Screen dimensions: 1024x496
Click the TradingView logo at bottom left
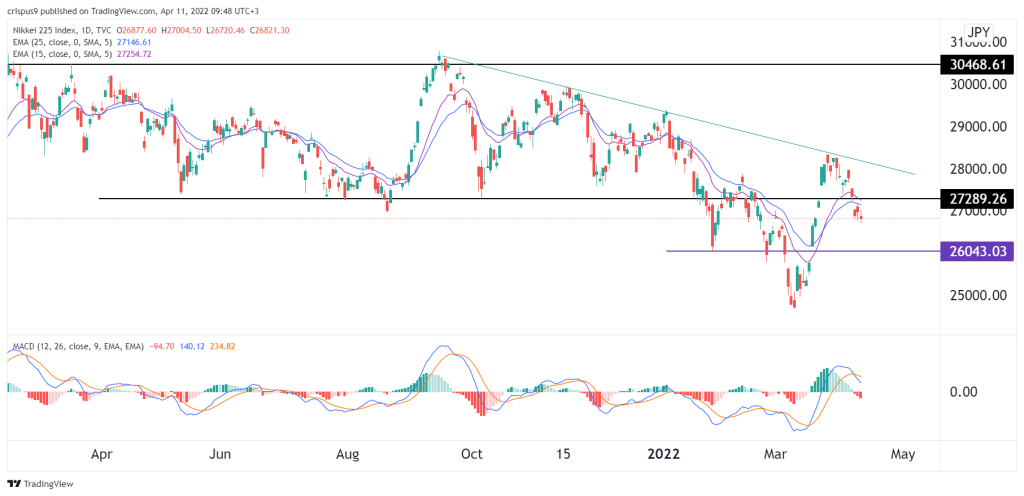coord(40,484)
